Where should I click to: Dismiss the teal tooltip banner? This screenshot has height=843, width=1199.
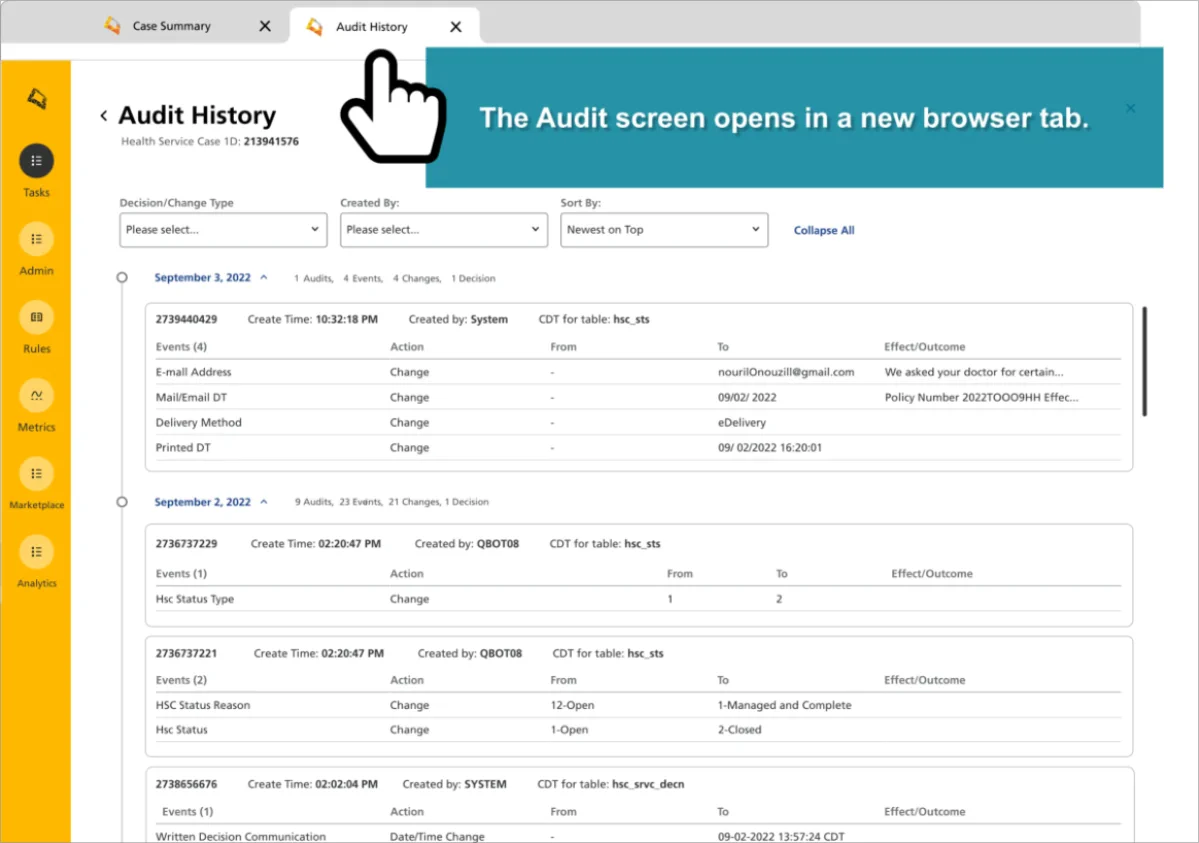(x=1130, y=108)
